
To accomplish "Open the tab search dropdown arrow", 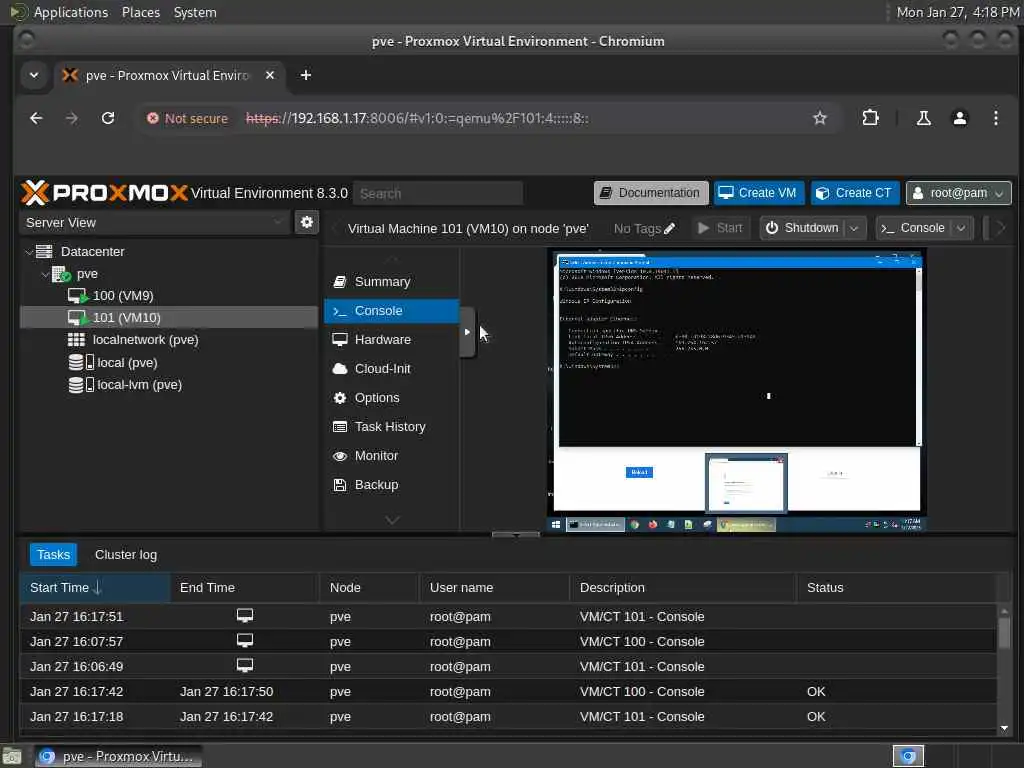I will [x=34, y=75].
